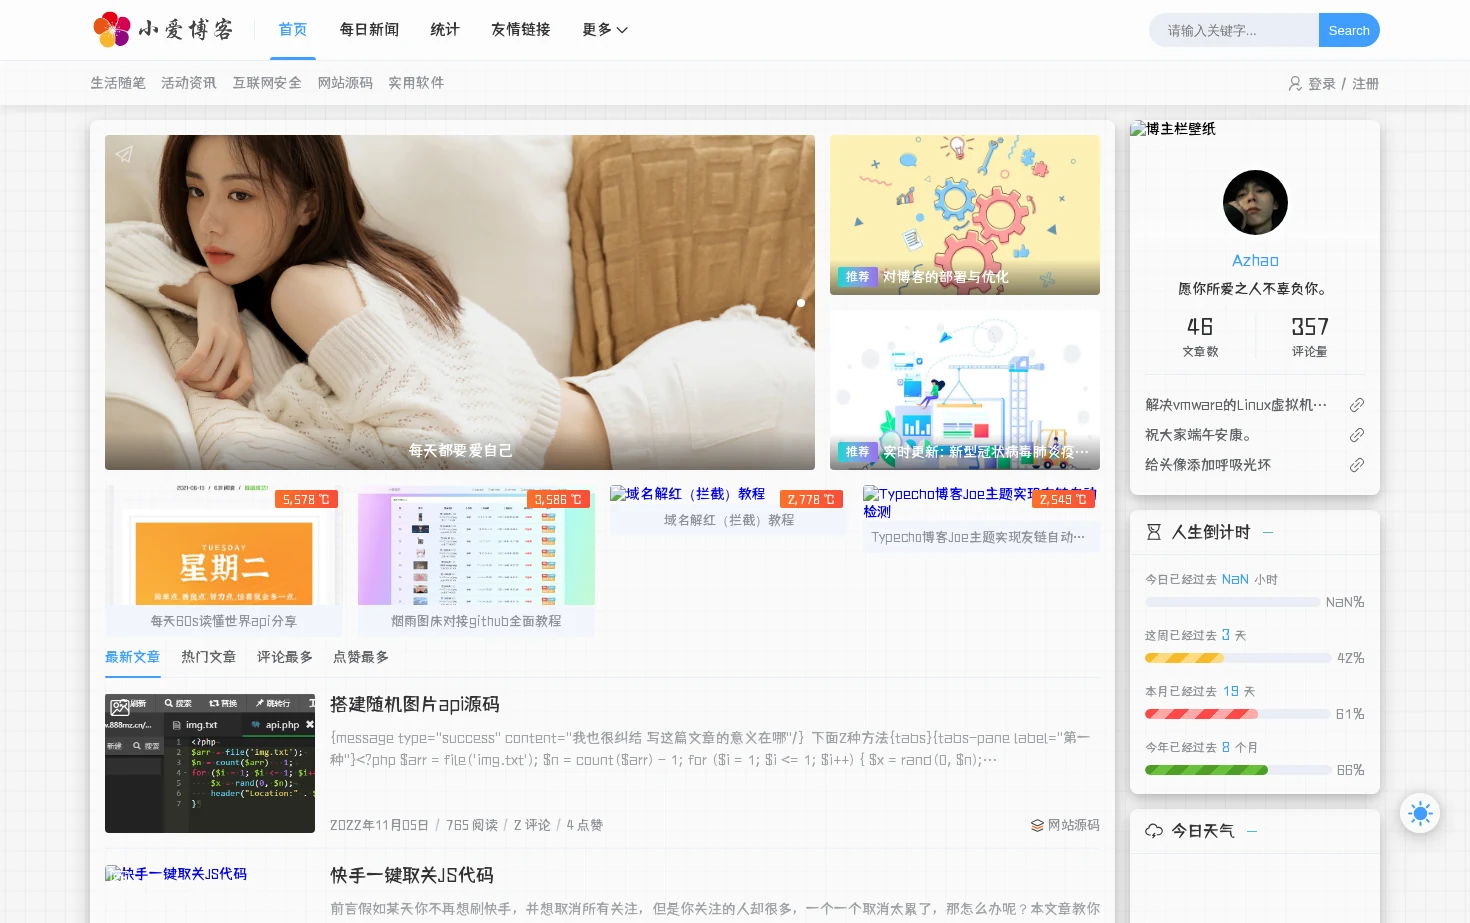Open the 首页 nav item

[x=293, y=30]
